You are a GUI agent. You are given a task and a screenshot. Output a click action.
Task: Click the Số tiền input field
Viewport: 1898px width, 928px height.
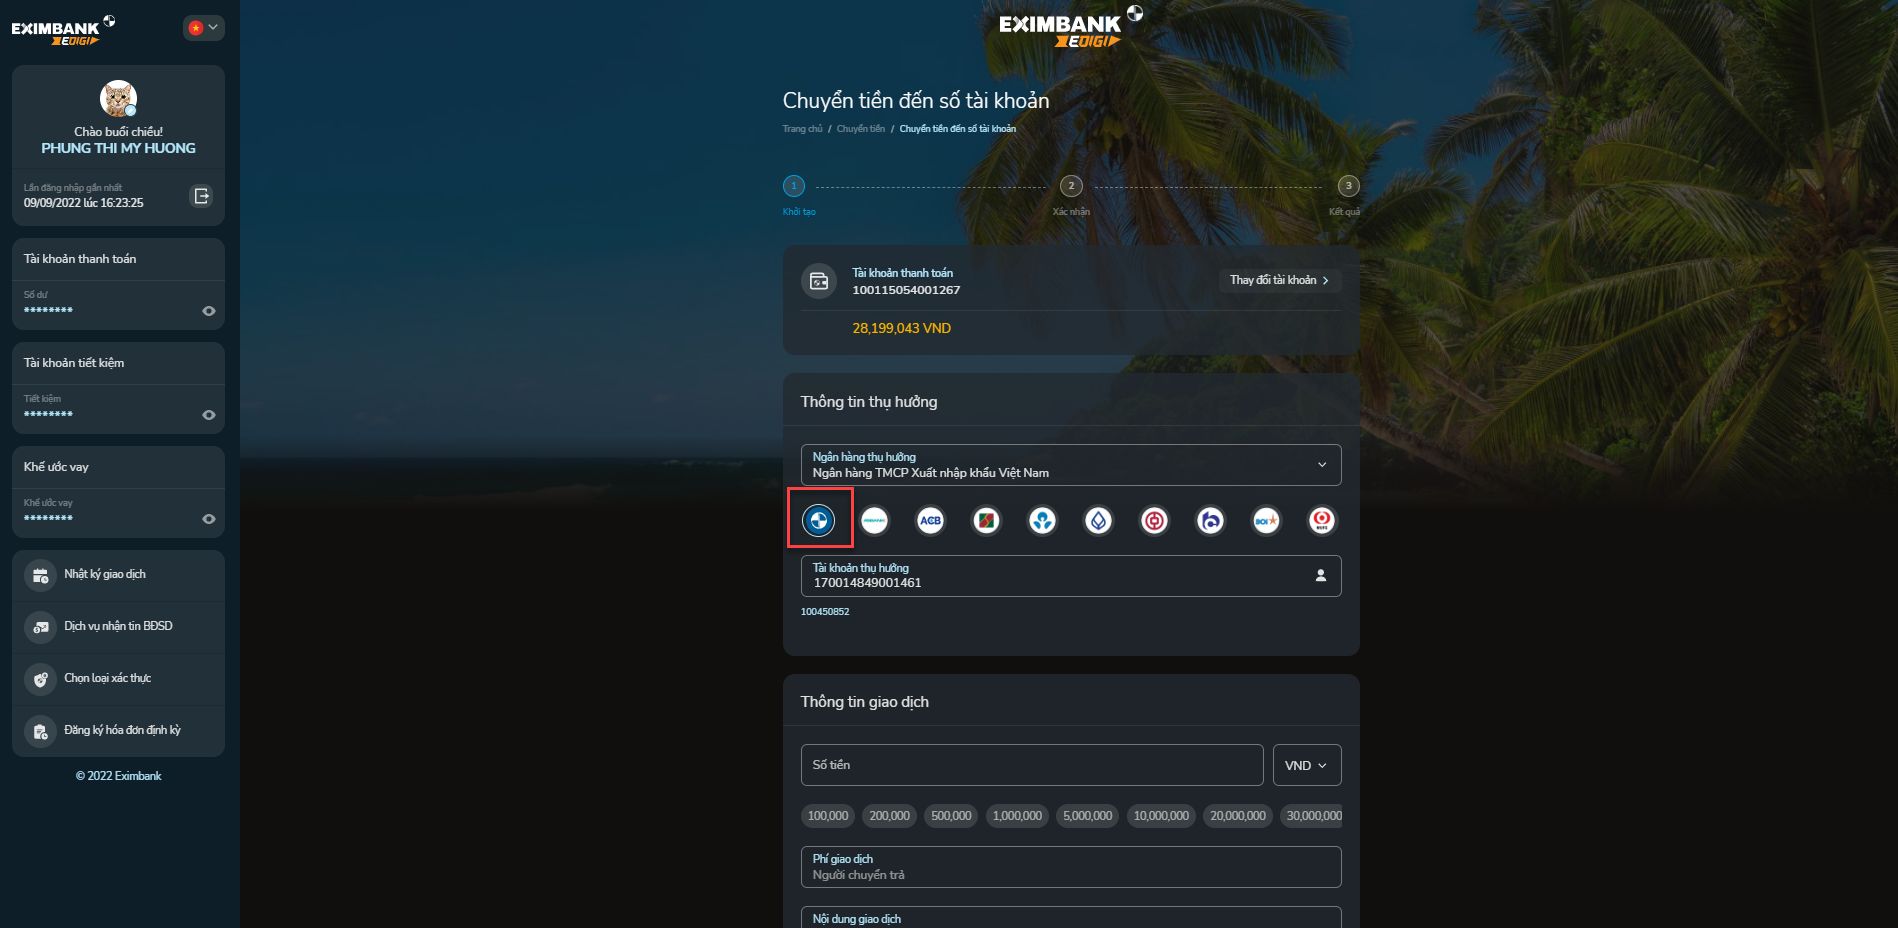(1031, 765)
